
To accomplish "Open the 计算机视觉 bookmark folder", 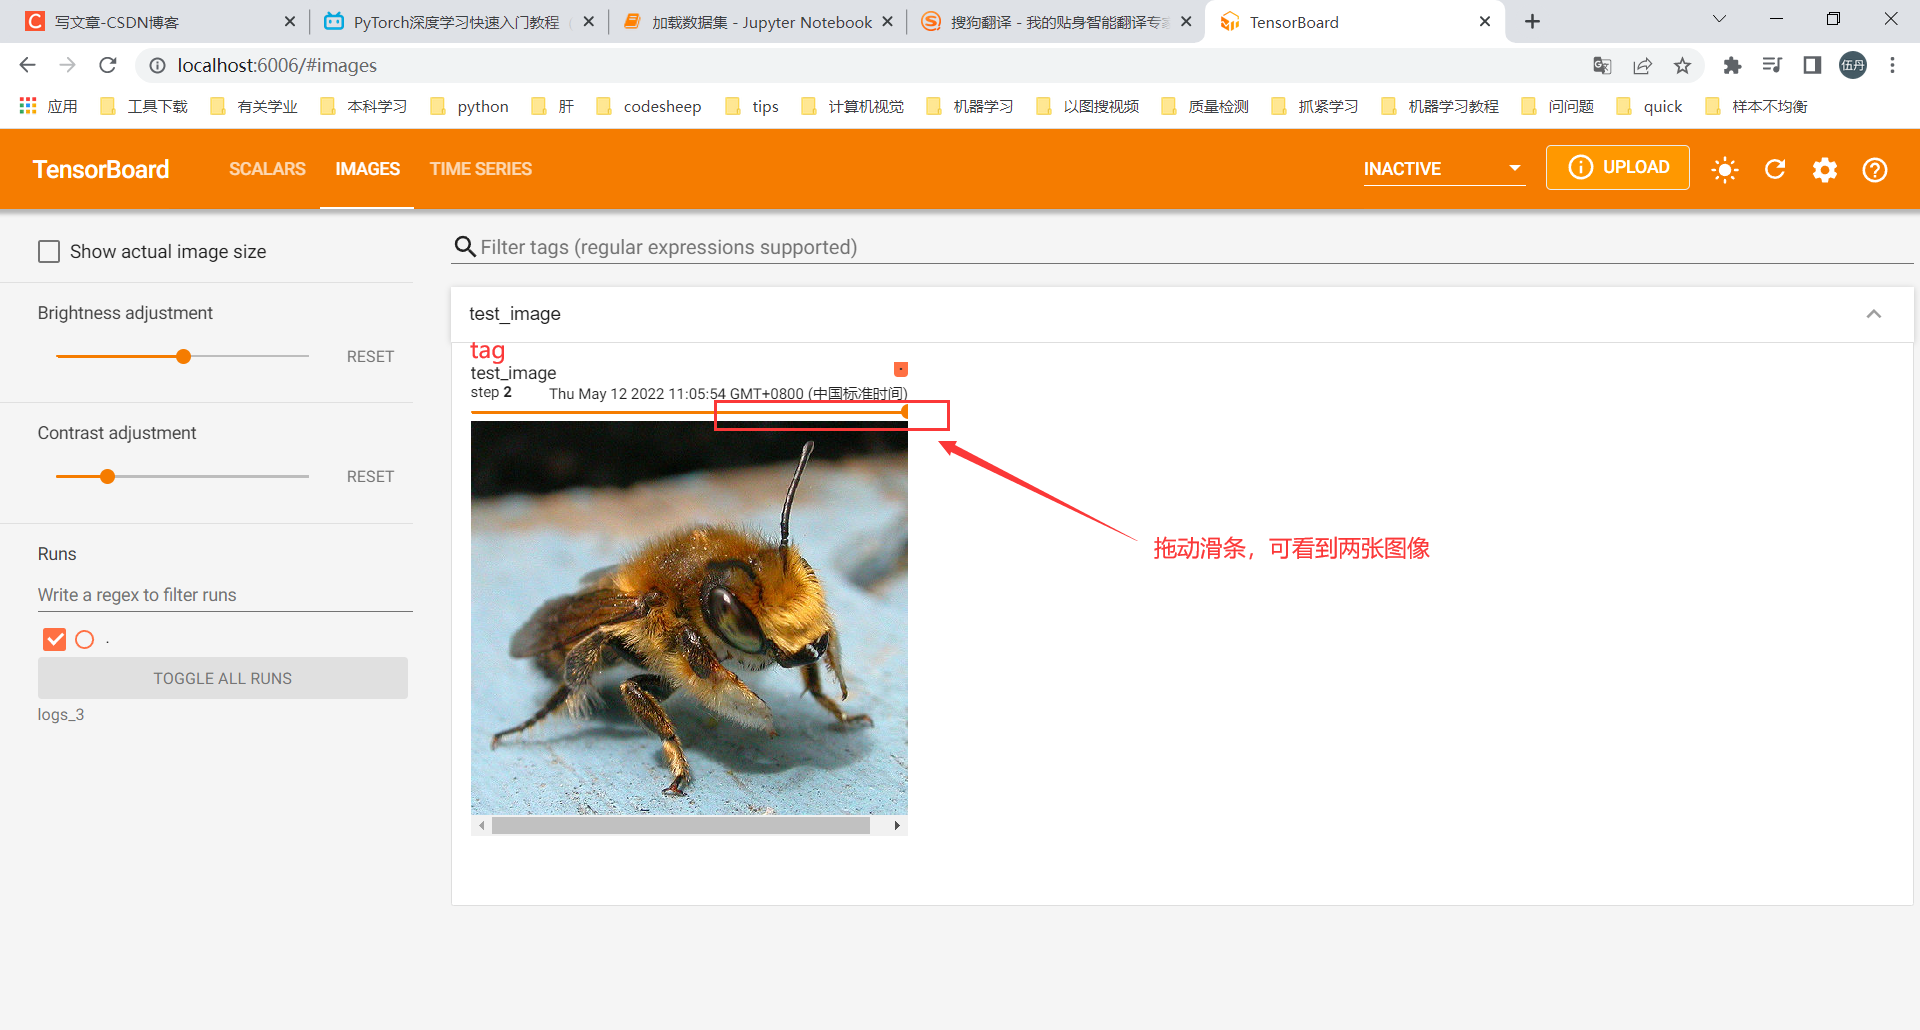I will pyautogui.click(x=852, y=106).
